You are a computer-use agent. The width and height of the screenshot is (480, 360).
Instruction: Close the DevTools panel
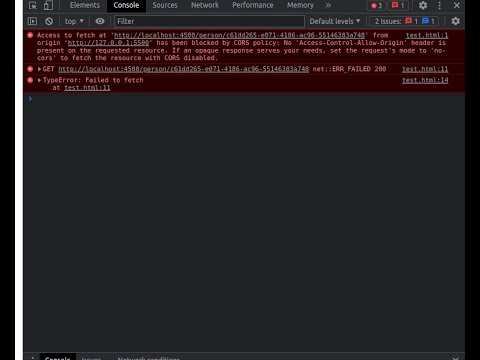[457, 5]
